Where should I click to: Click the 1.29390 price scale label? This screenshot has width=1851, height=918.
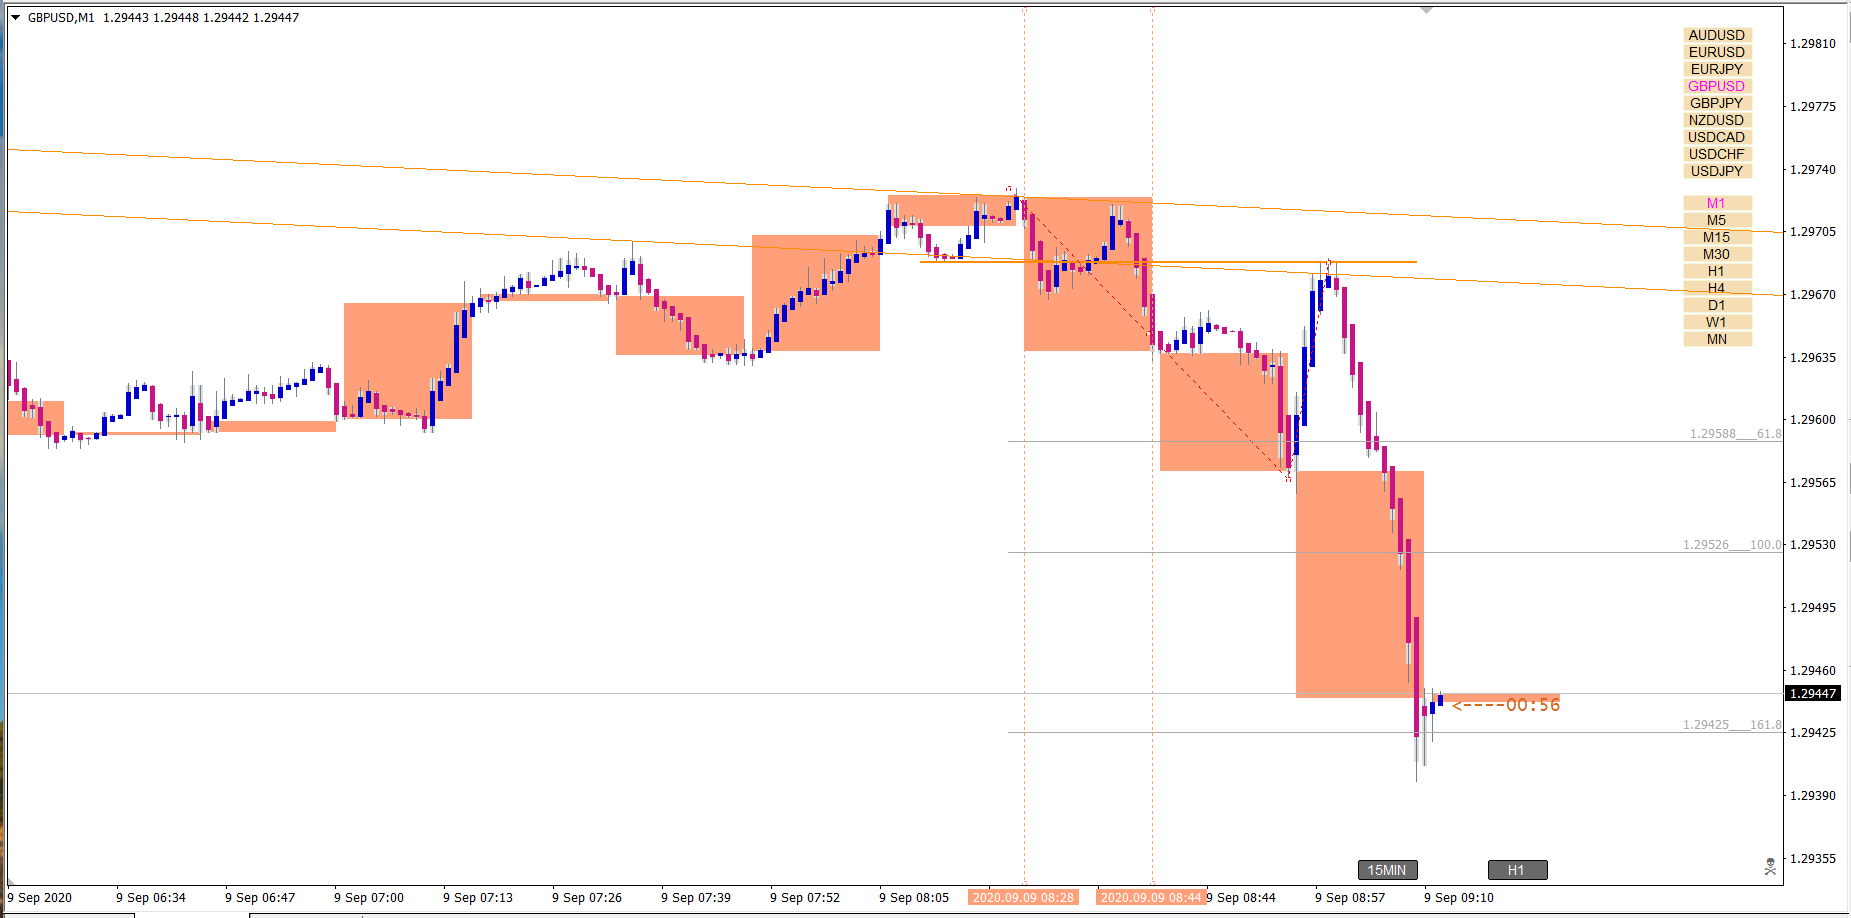point(1813,796)
